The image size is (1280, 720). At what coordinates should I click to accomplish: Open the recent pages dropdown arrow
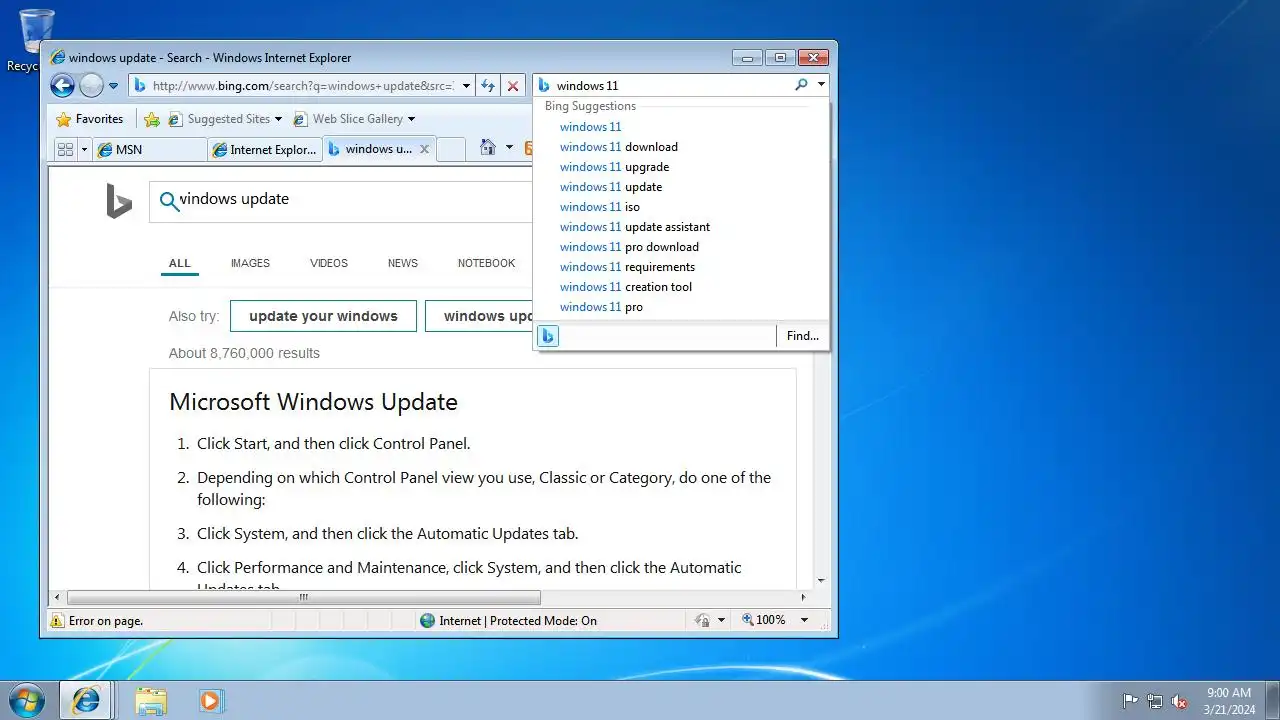[113, 86]
